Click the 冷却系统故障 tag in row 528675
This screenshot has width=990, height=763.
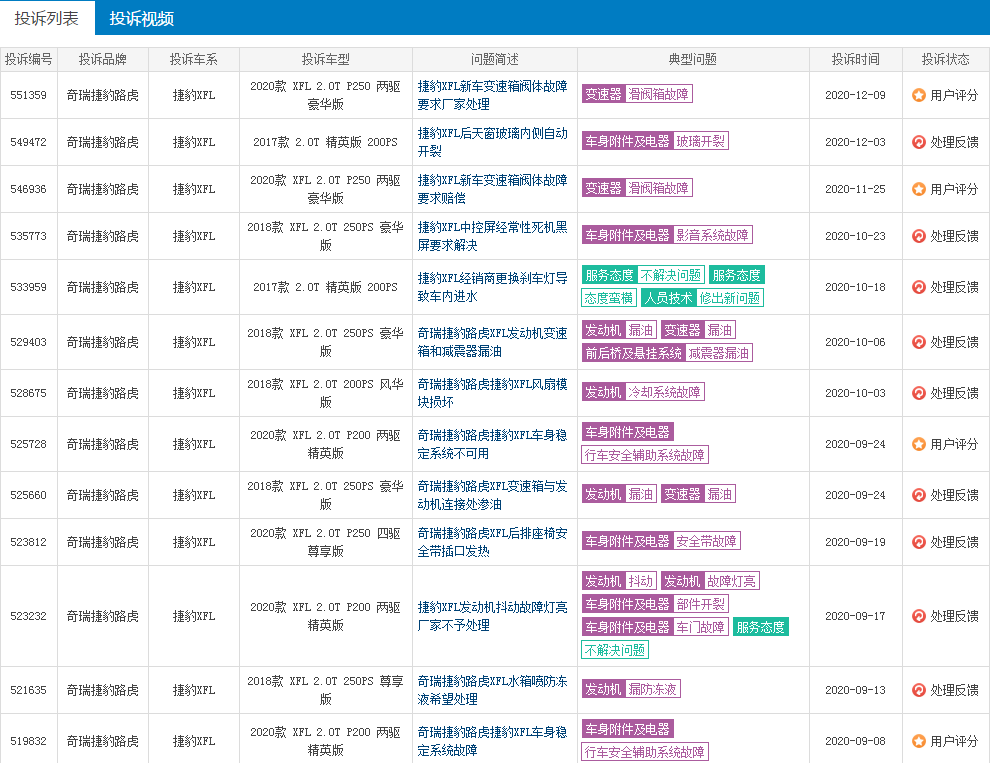tap(665, 392)
